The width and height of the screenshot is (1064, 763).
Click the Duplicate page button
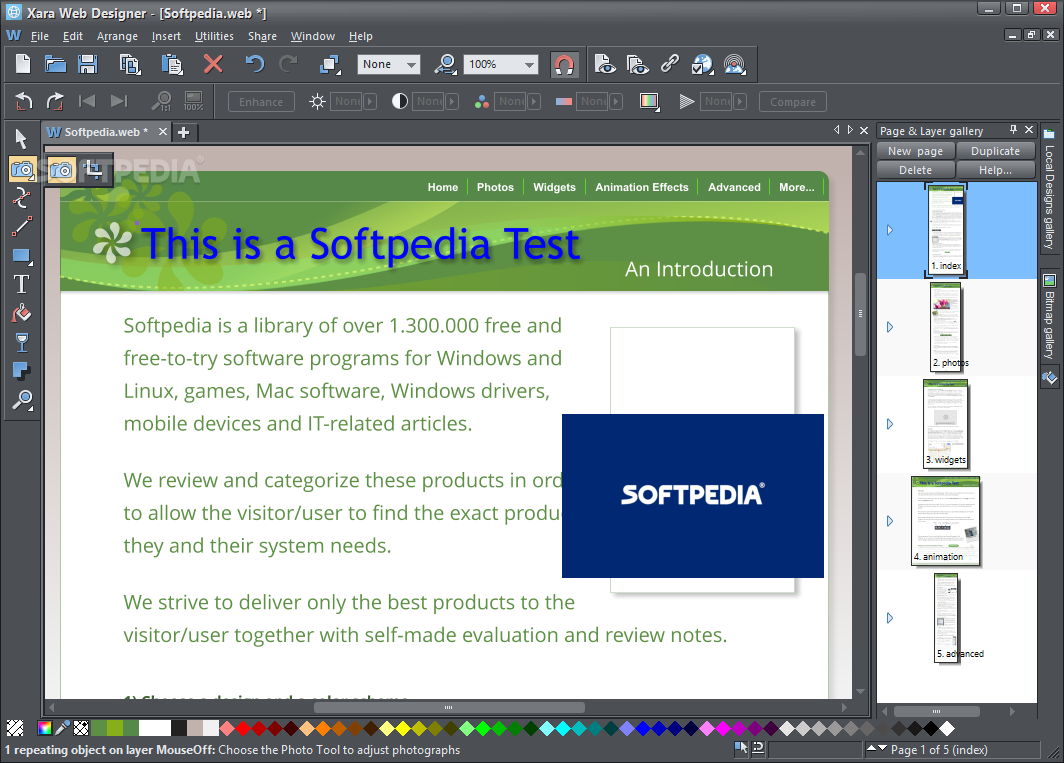coord(995,151)
